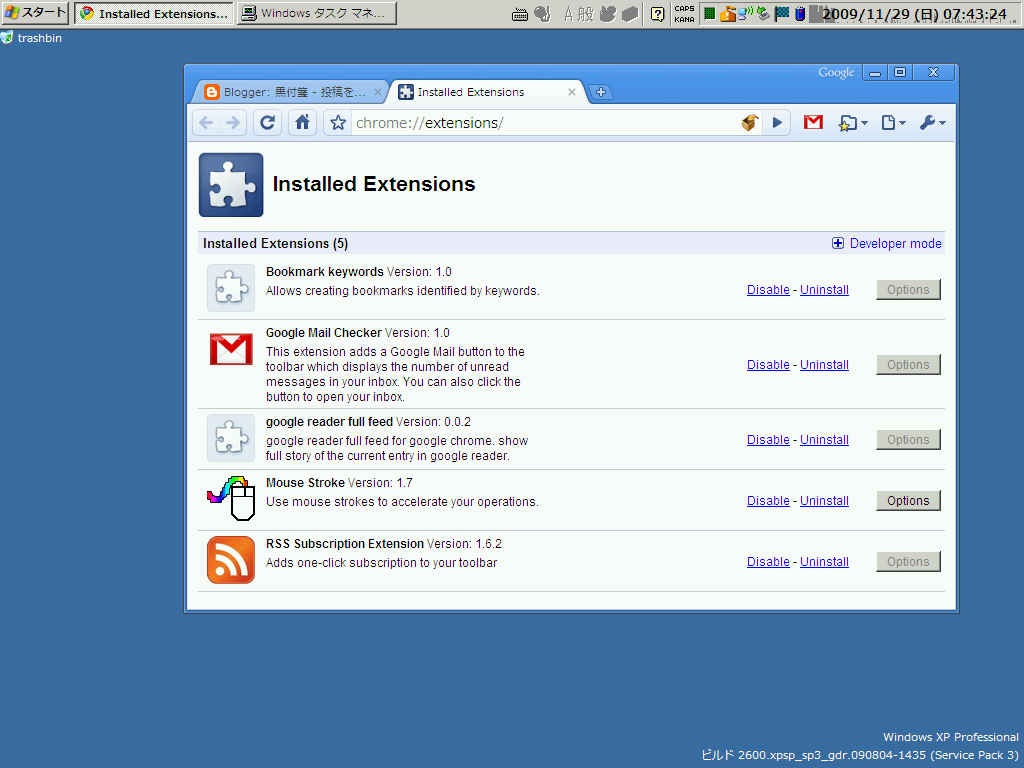
Task: Click the package icon in the address bar
Action: click(x=750, y=123)
